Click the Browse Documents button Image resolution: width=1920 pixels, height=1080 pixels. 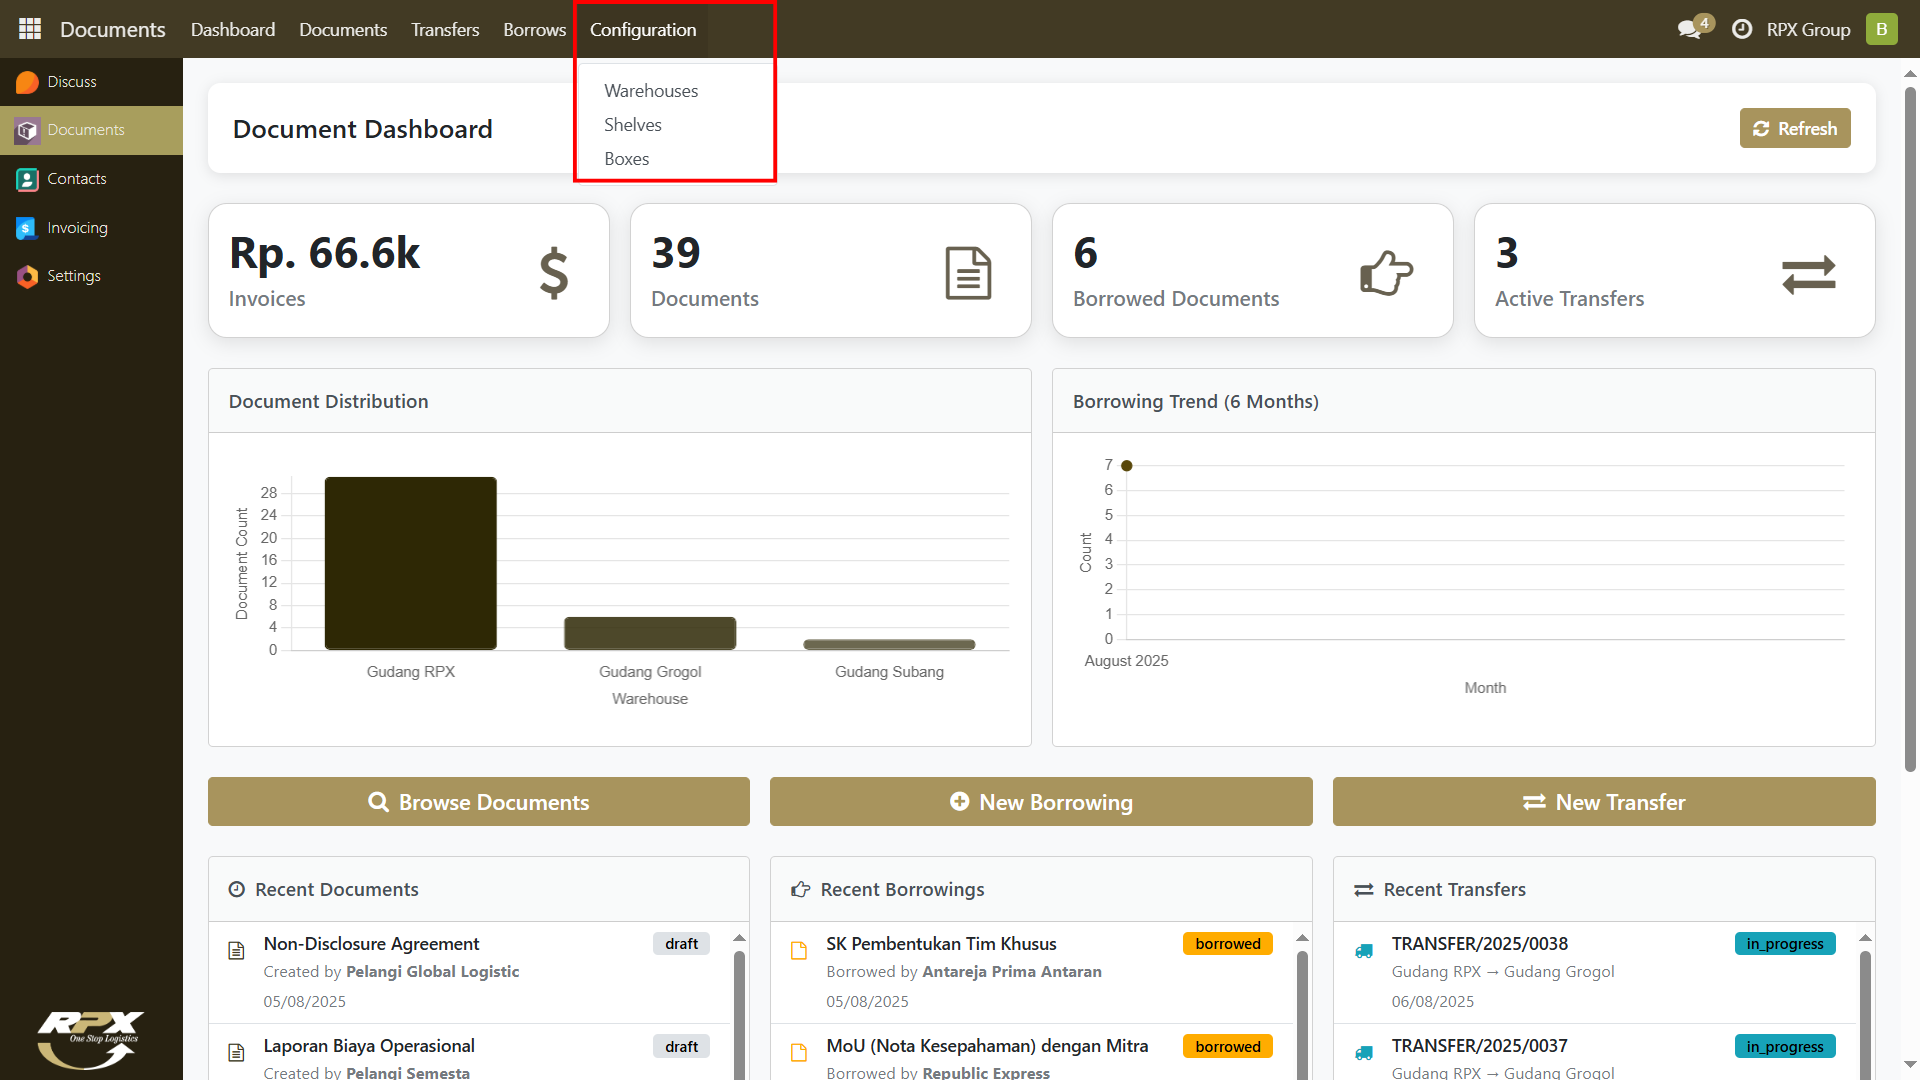click(479, 802)
